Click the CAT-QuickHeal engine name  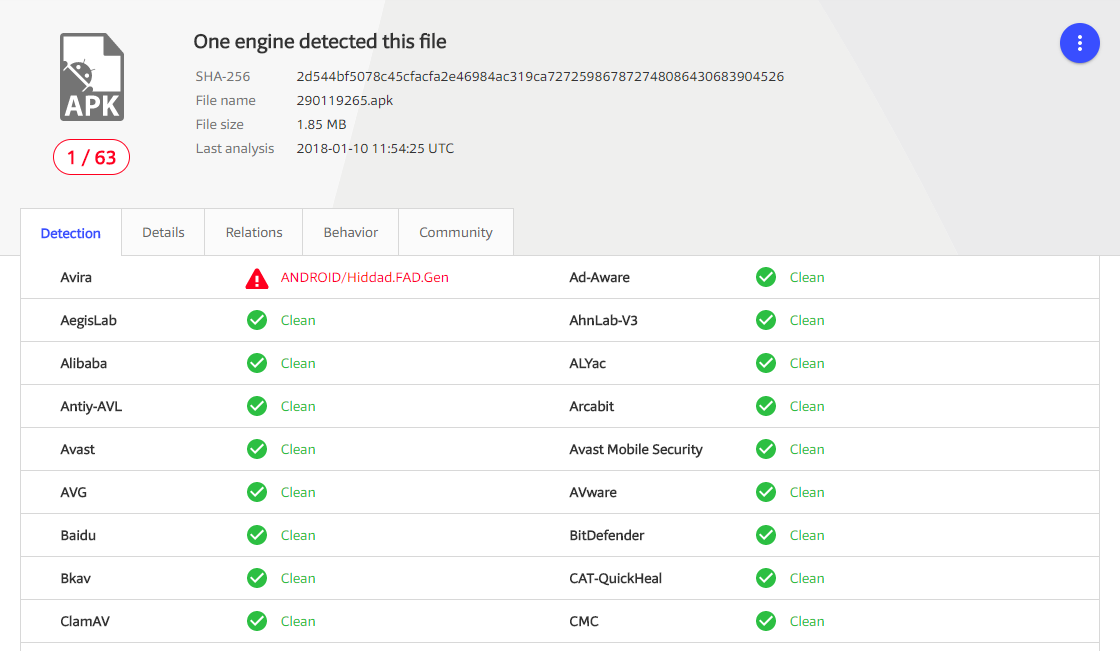tap(616, 578)
